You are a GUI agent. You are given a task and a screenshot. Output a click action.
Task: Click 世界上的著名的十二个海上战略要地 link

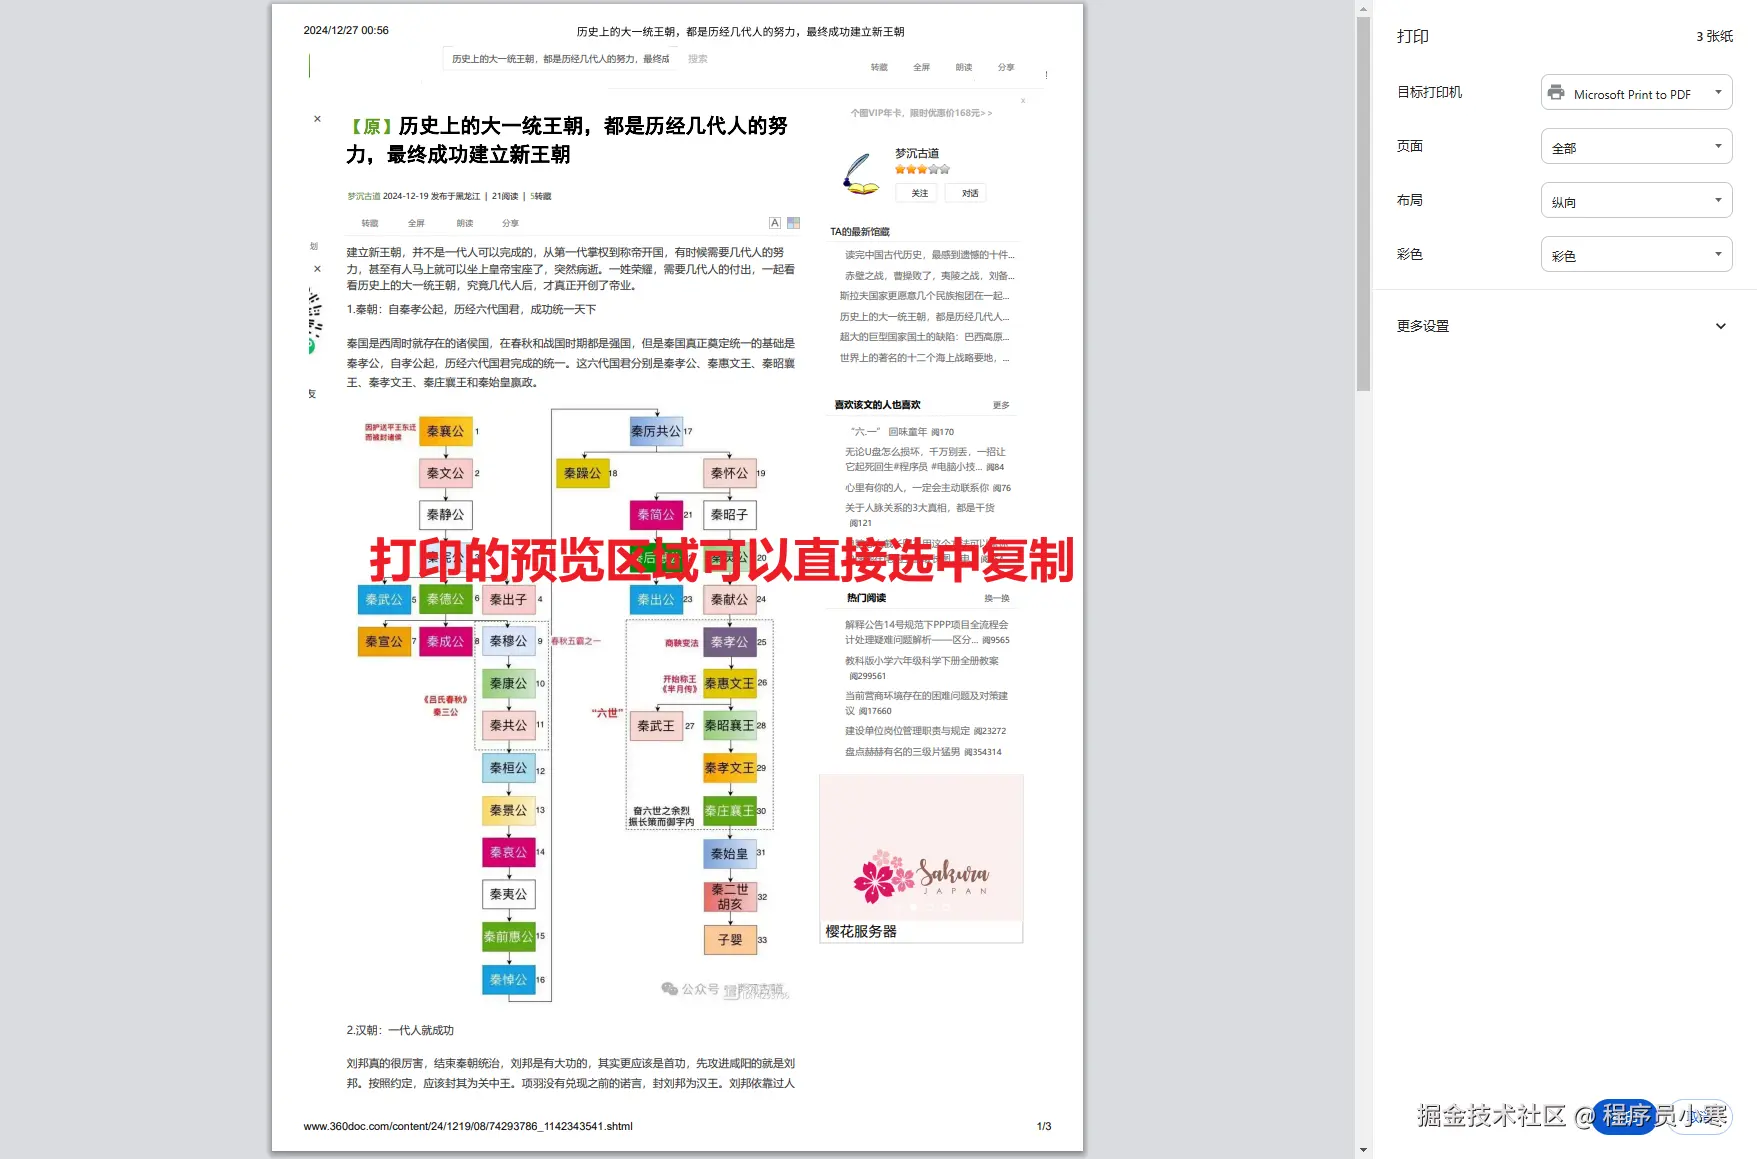[x=925, y=358]
